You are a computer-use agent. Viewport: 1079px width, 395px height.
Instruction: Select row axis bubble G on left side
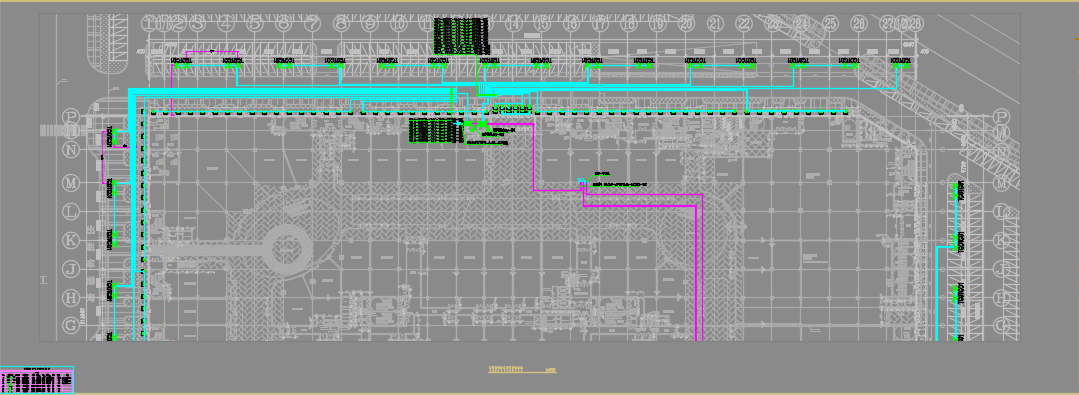pyautogui.click(x=71, y=324)
